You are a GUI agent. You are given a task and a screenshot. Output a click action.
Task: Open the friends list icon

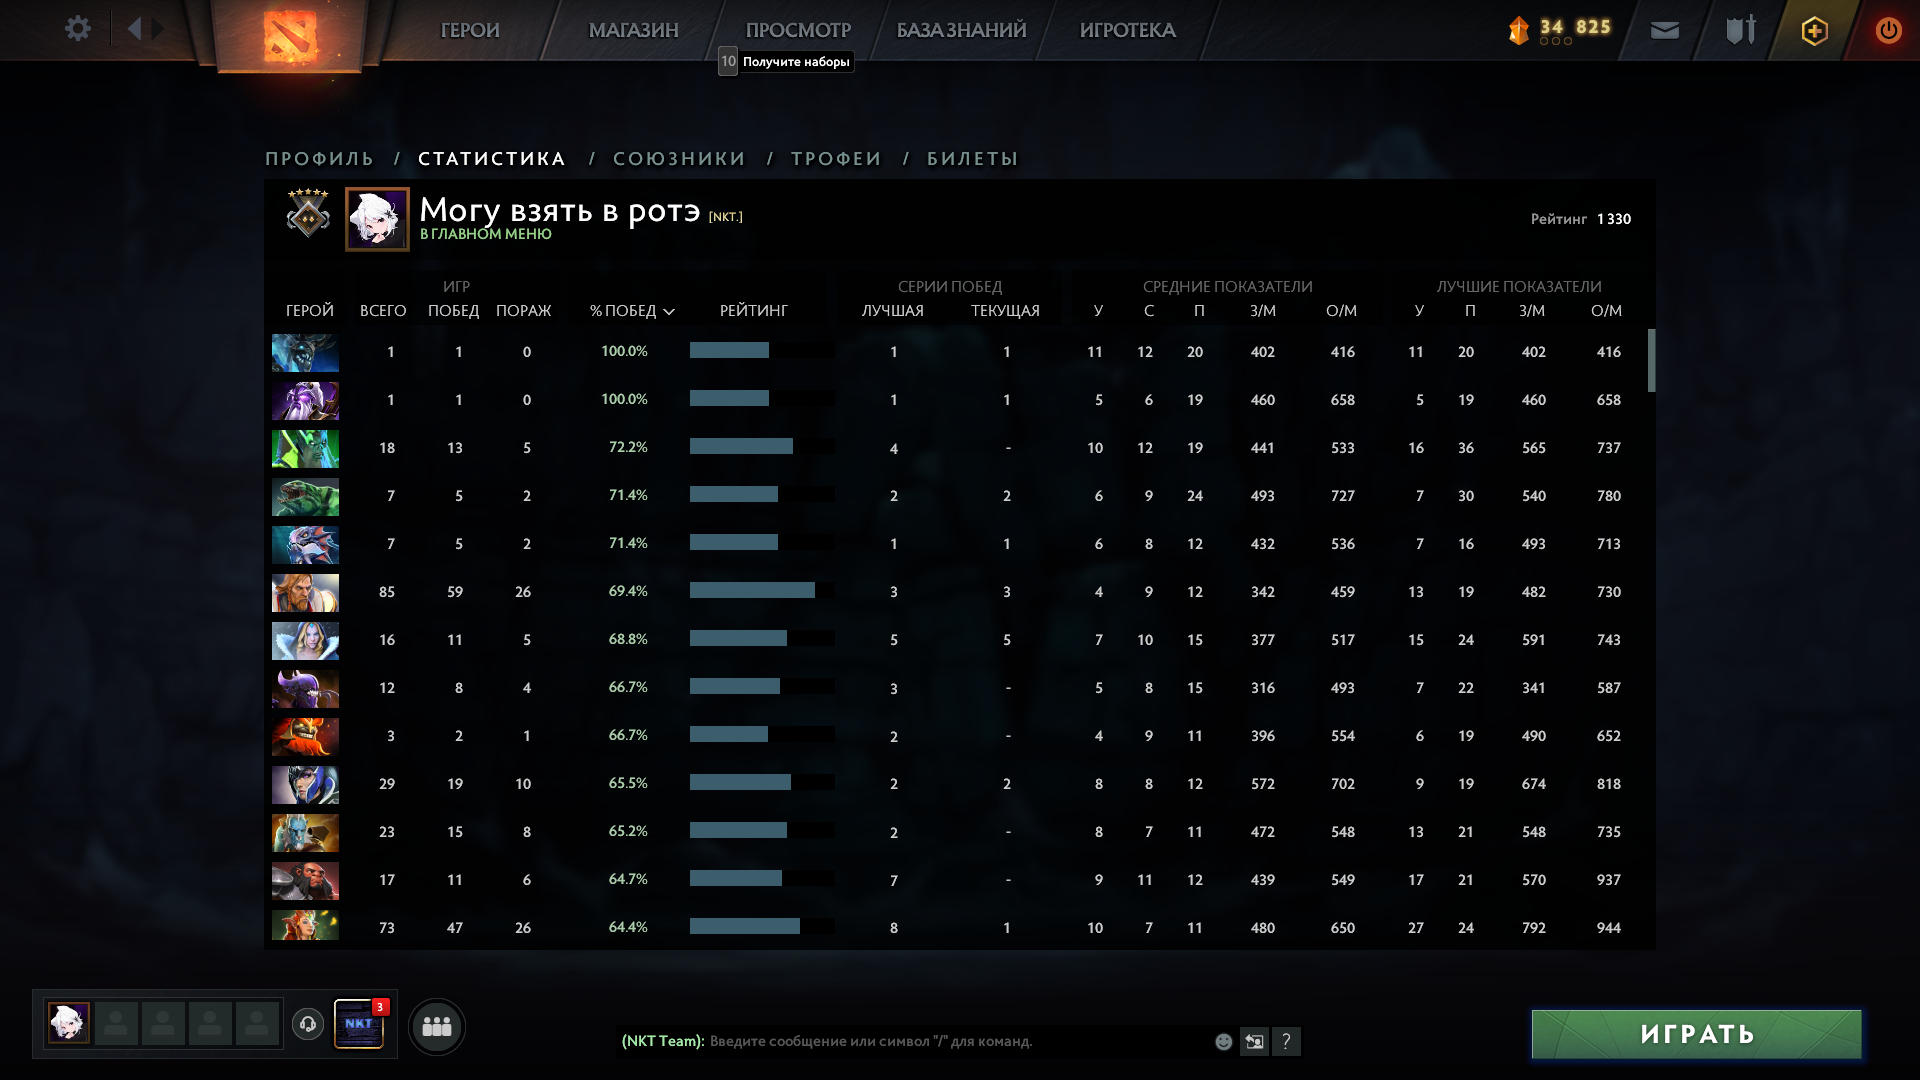[x=437, y=1026]
